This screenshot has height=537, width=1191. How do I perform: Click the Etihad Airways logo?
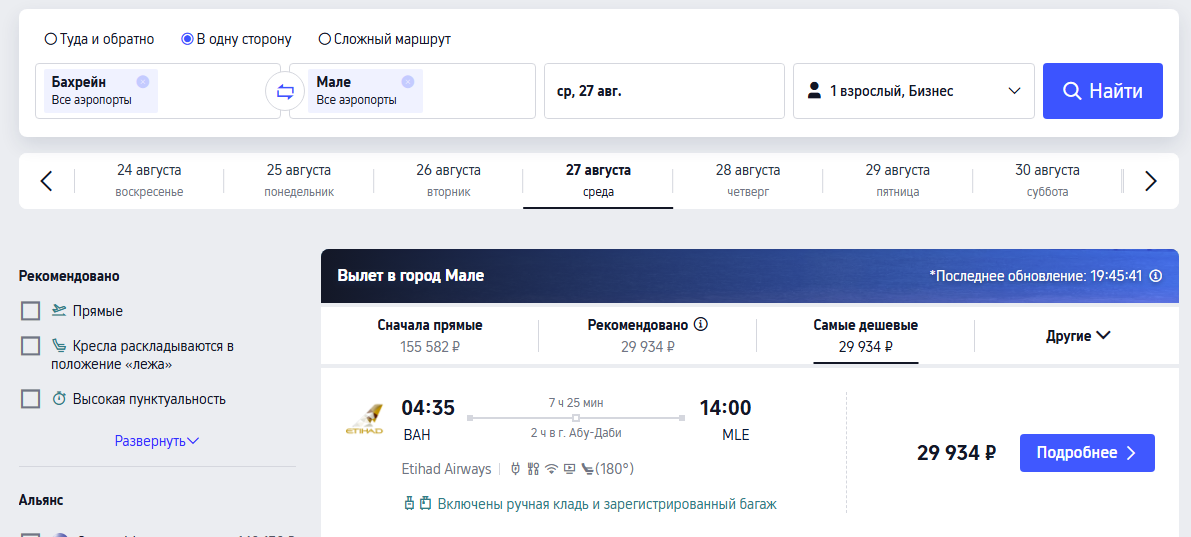365,420
